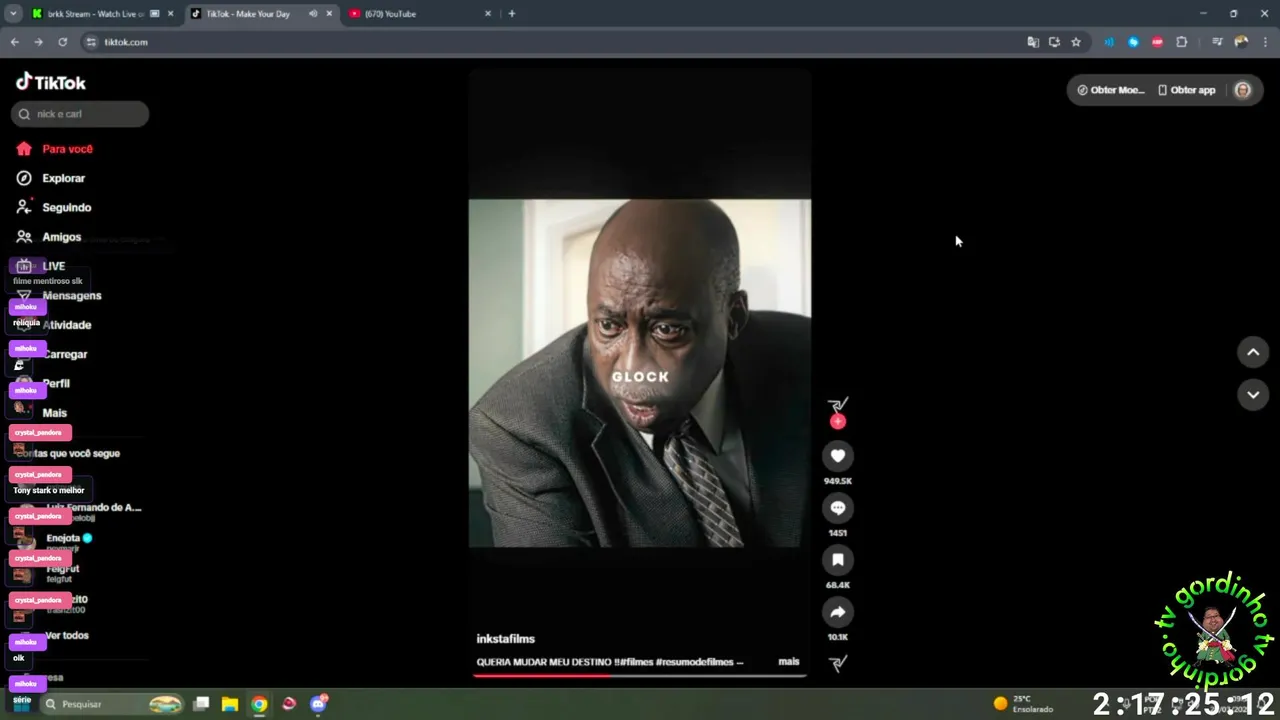Save video with bookmark icon
Screen dimensions: 1280x720
tap(838, 560)
